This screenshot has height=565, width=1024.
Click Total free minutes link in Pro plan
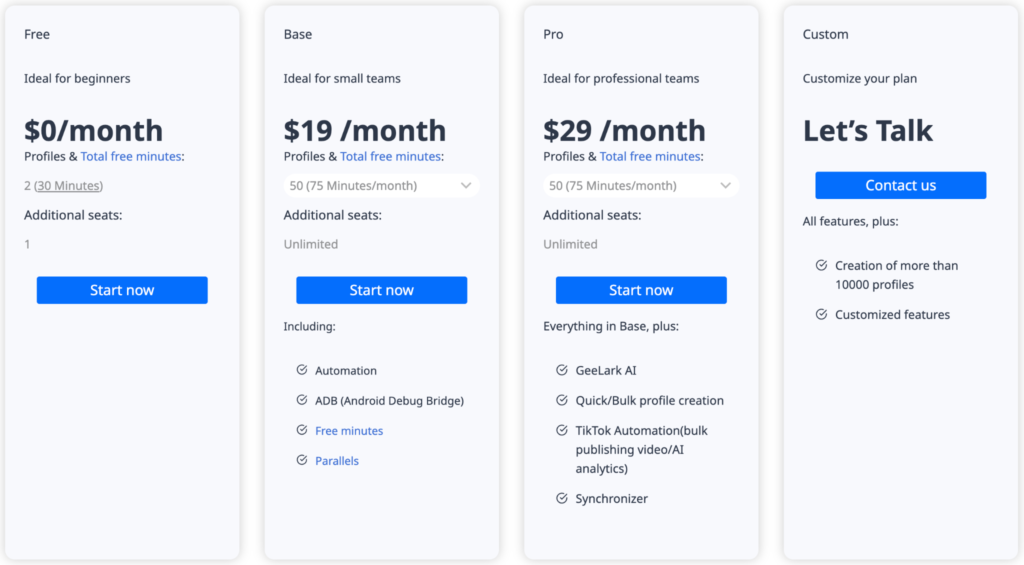point(650,156)
